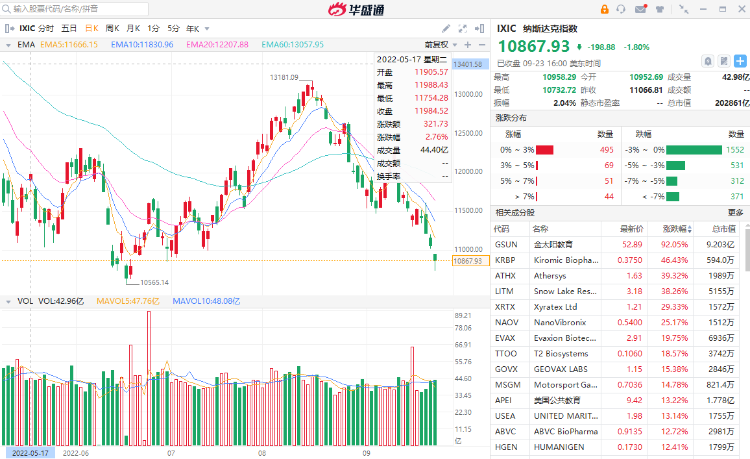Viewport: 750px width, 459px height.
Task: Click the EMA60 value label
Action: (292, 44)
